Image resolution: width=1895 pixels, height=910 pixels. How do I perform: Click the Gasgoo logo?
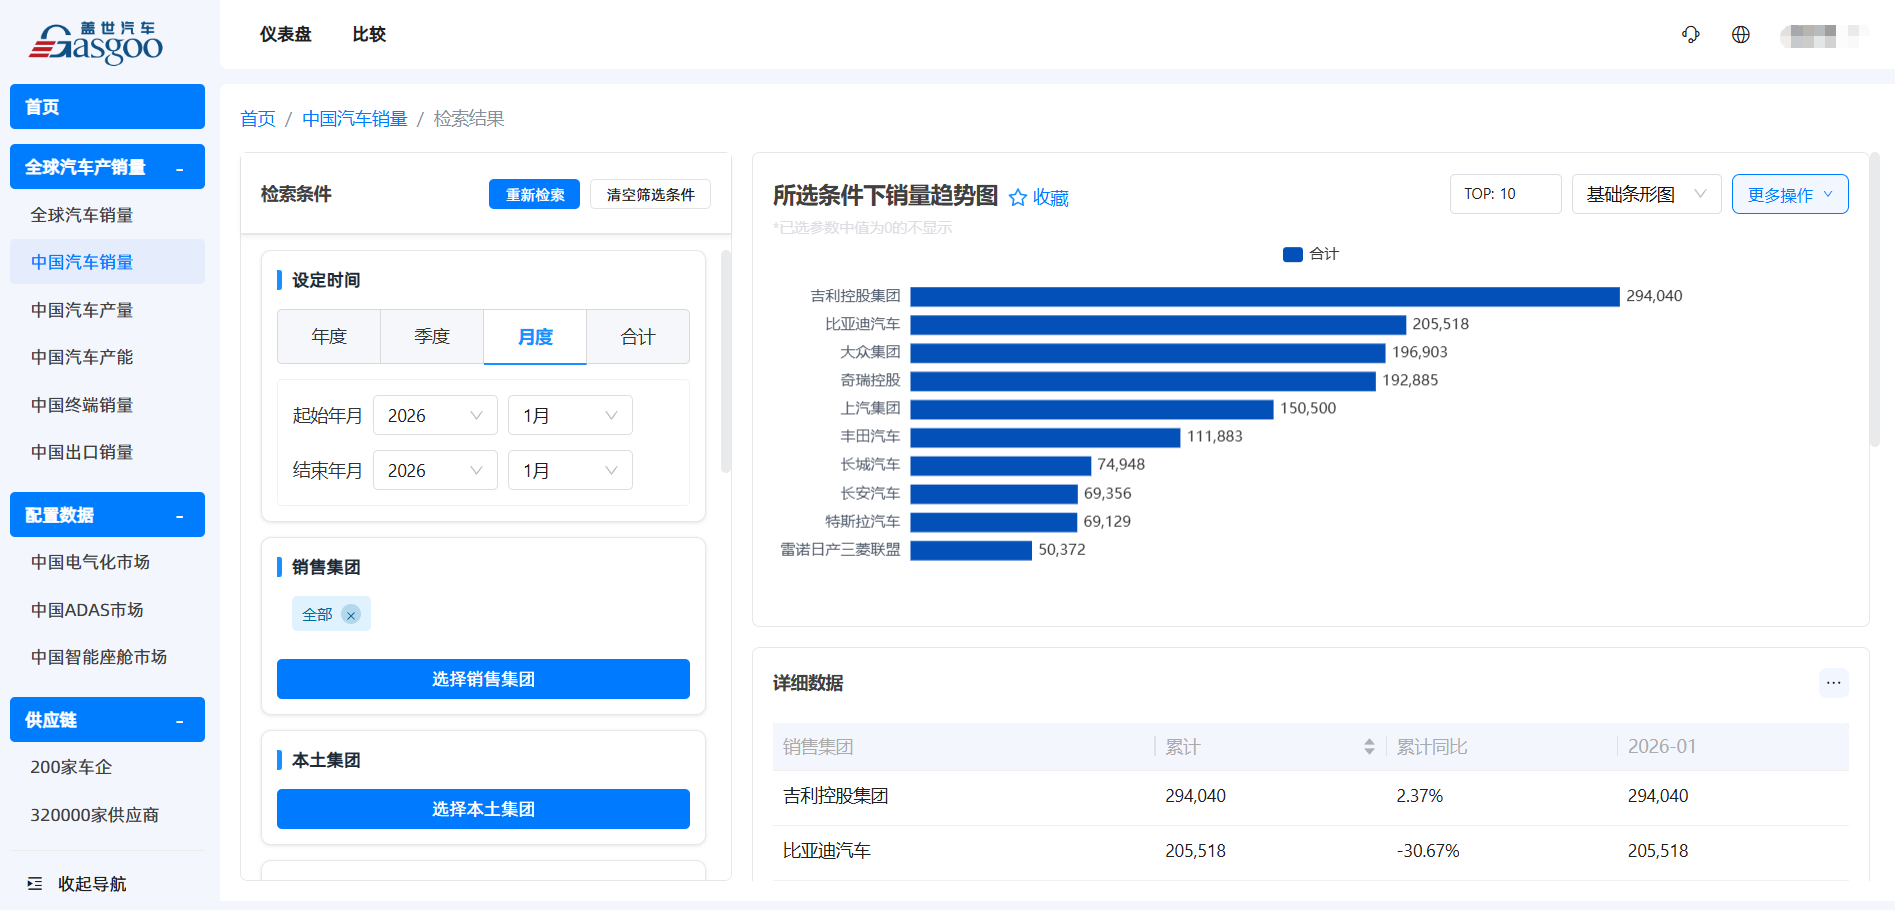(97, 42)
